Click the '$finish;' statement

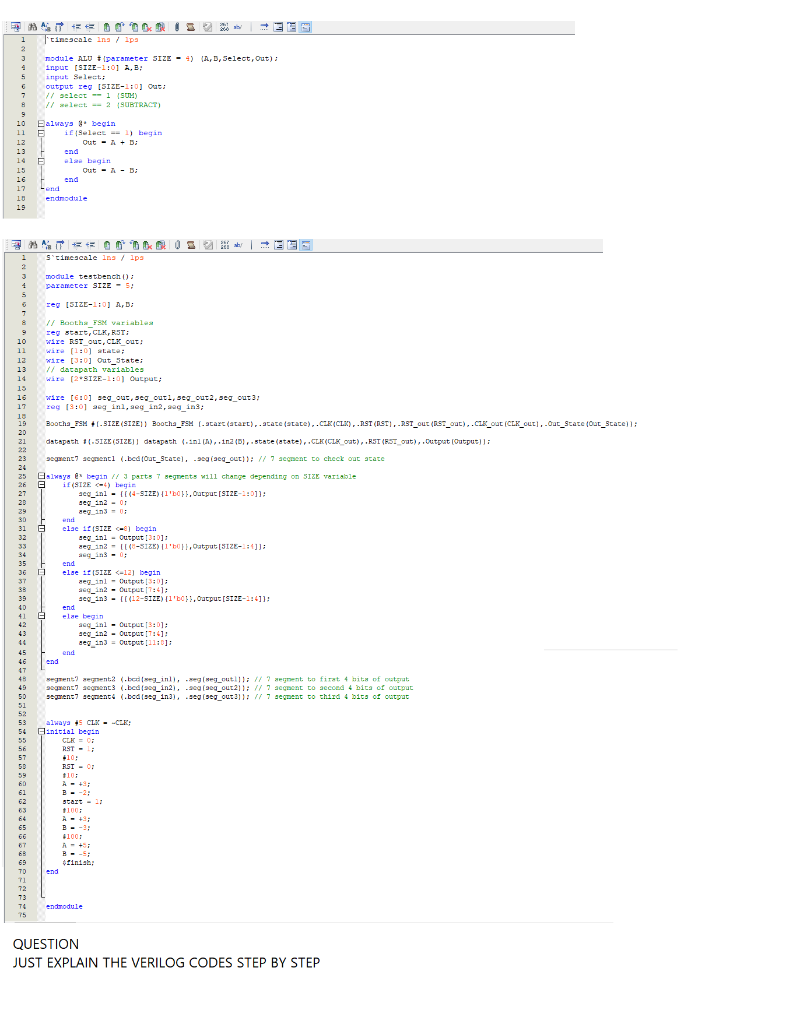(x=78, y=863)
